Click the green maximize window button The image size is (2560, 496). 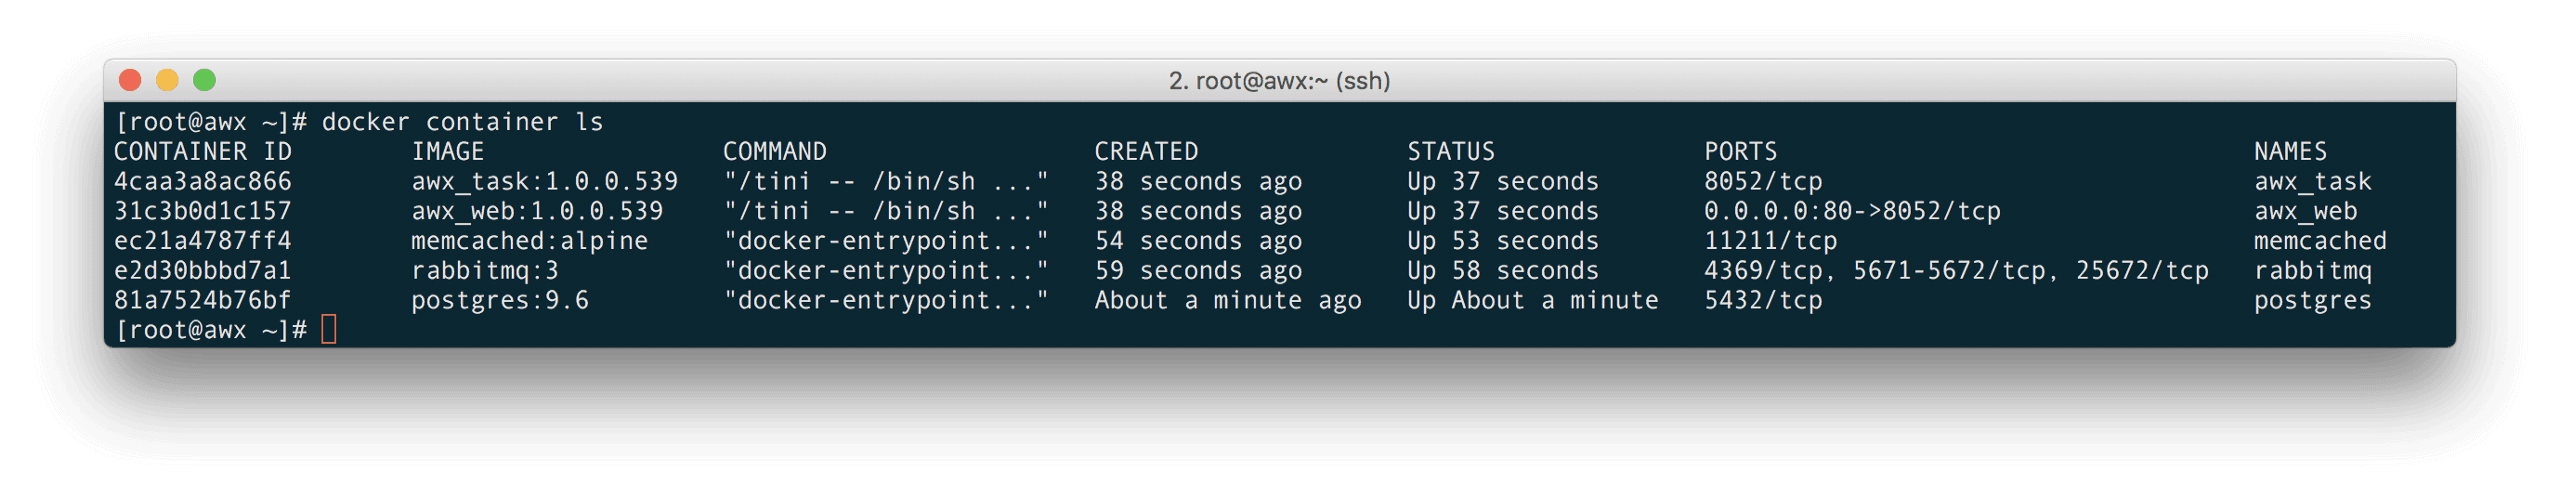coord(204,80)
